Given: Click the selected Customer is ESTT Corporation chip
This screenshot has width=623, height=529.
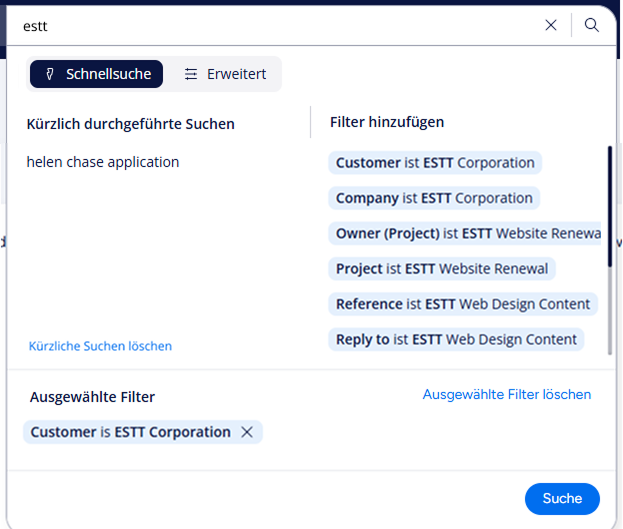Looking at the screenshot, I should pos(130,432).
